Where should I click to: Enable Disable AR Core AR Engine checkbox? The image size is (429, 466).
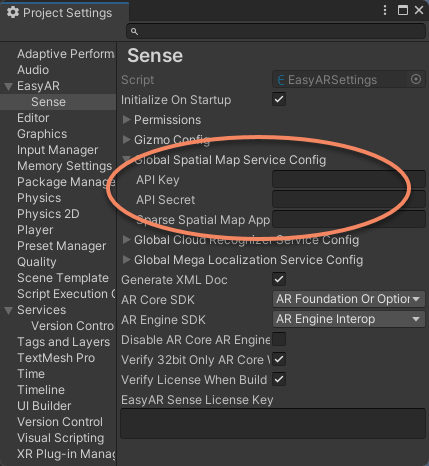(279, 339)
